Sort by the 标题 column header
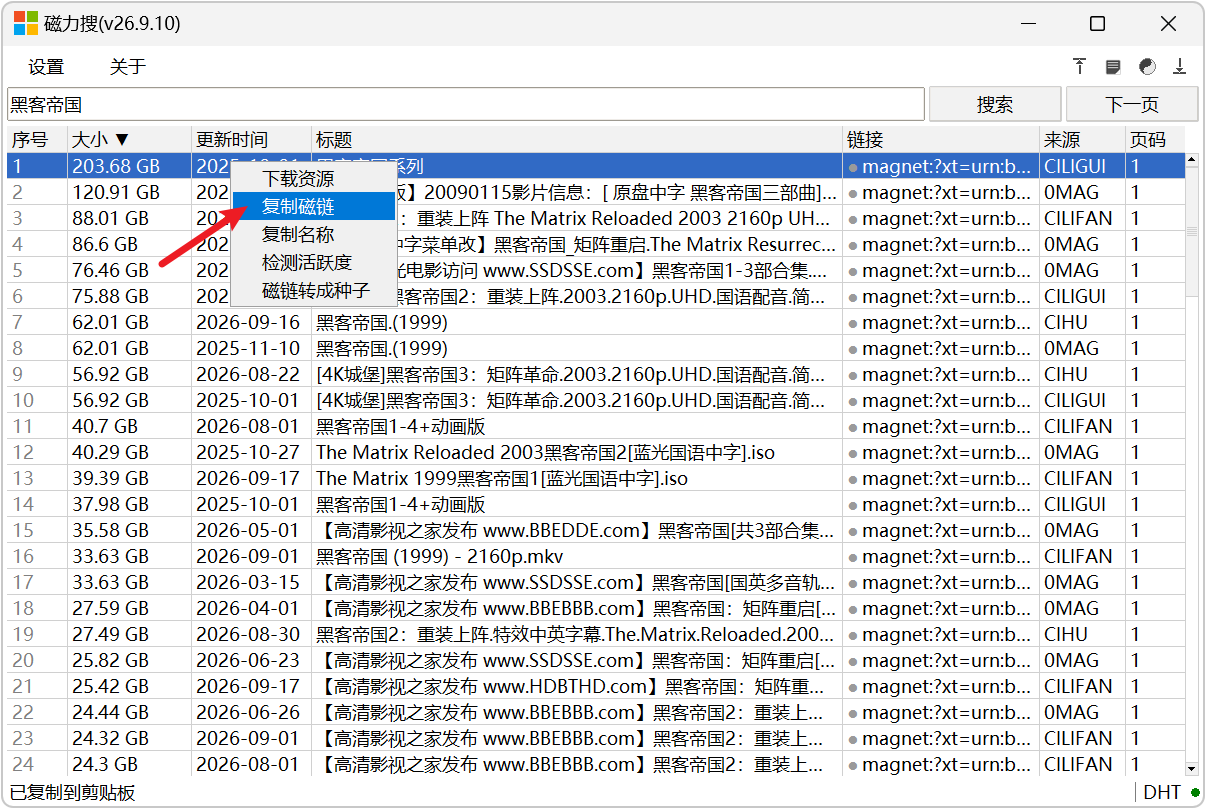The height and width of the screenshot is (809, 1207). [x=577, y=140]
